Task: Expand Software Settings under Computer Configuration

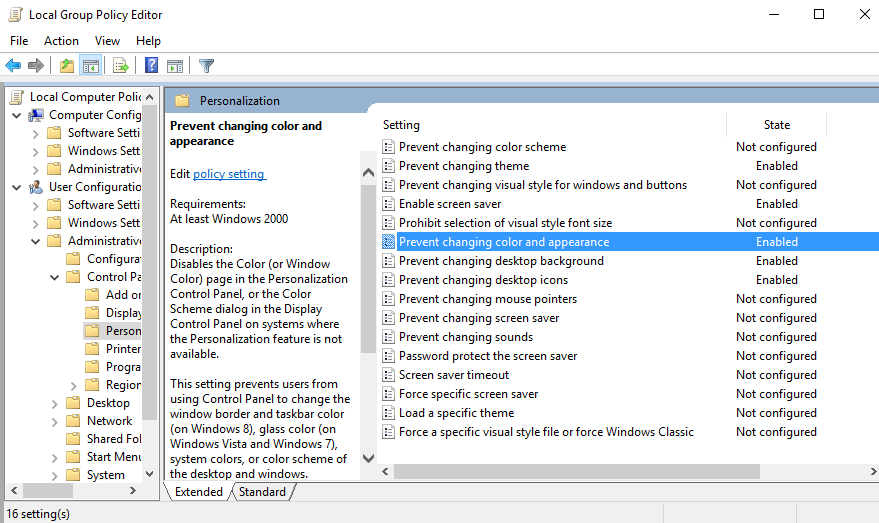Action: [x=36, y=134]
